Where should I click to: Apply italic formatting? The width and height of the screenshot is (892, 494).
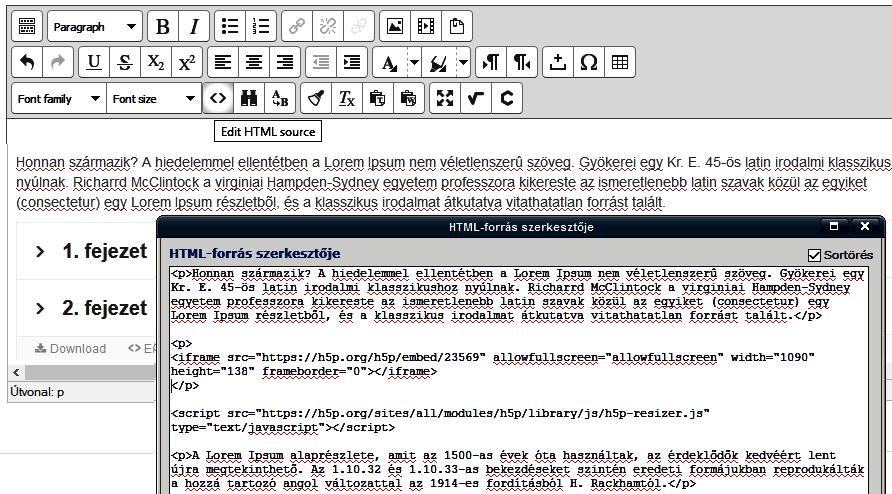coord(194,26)
